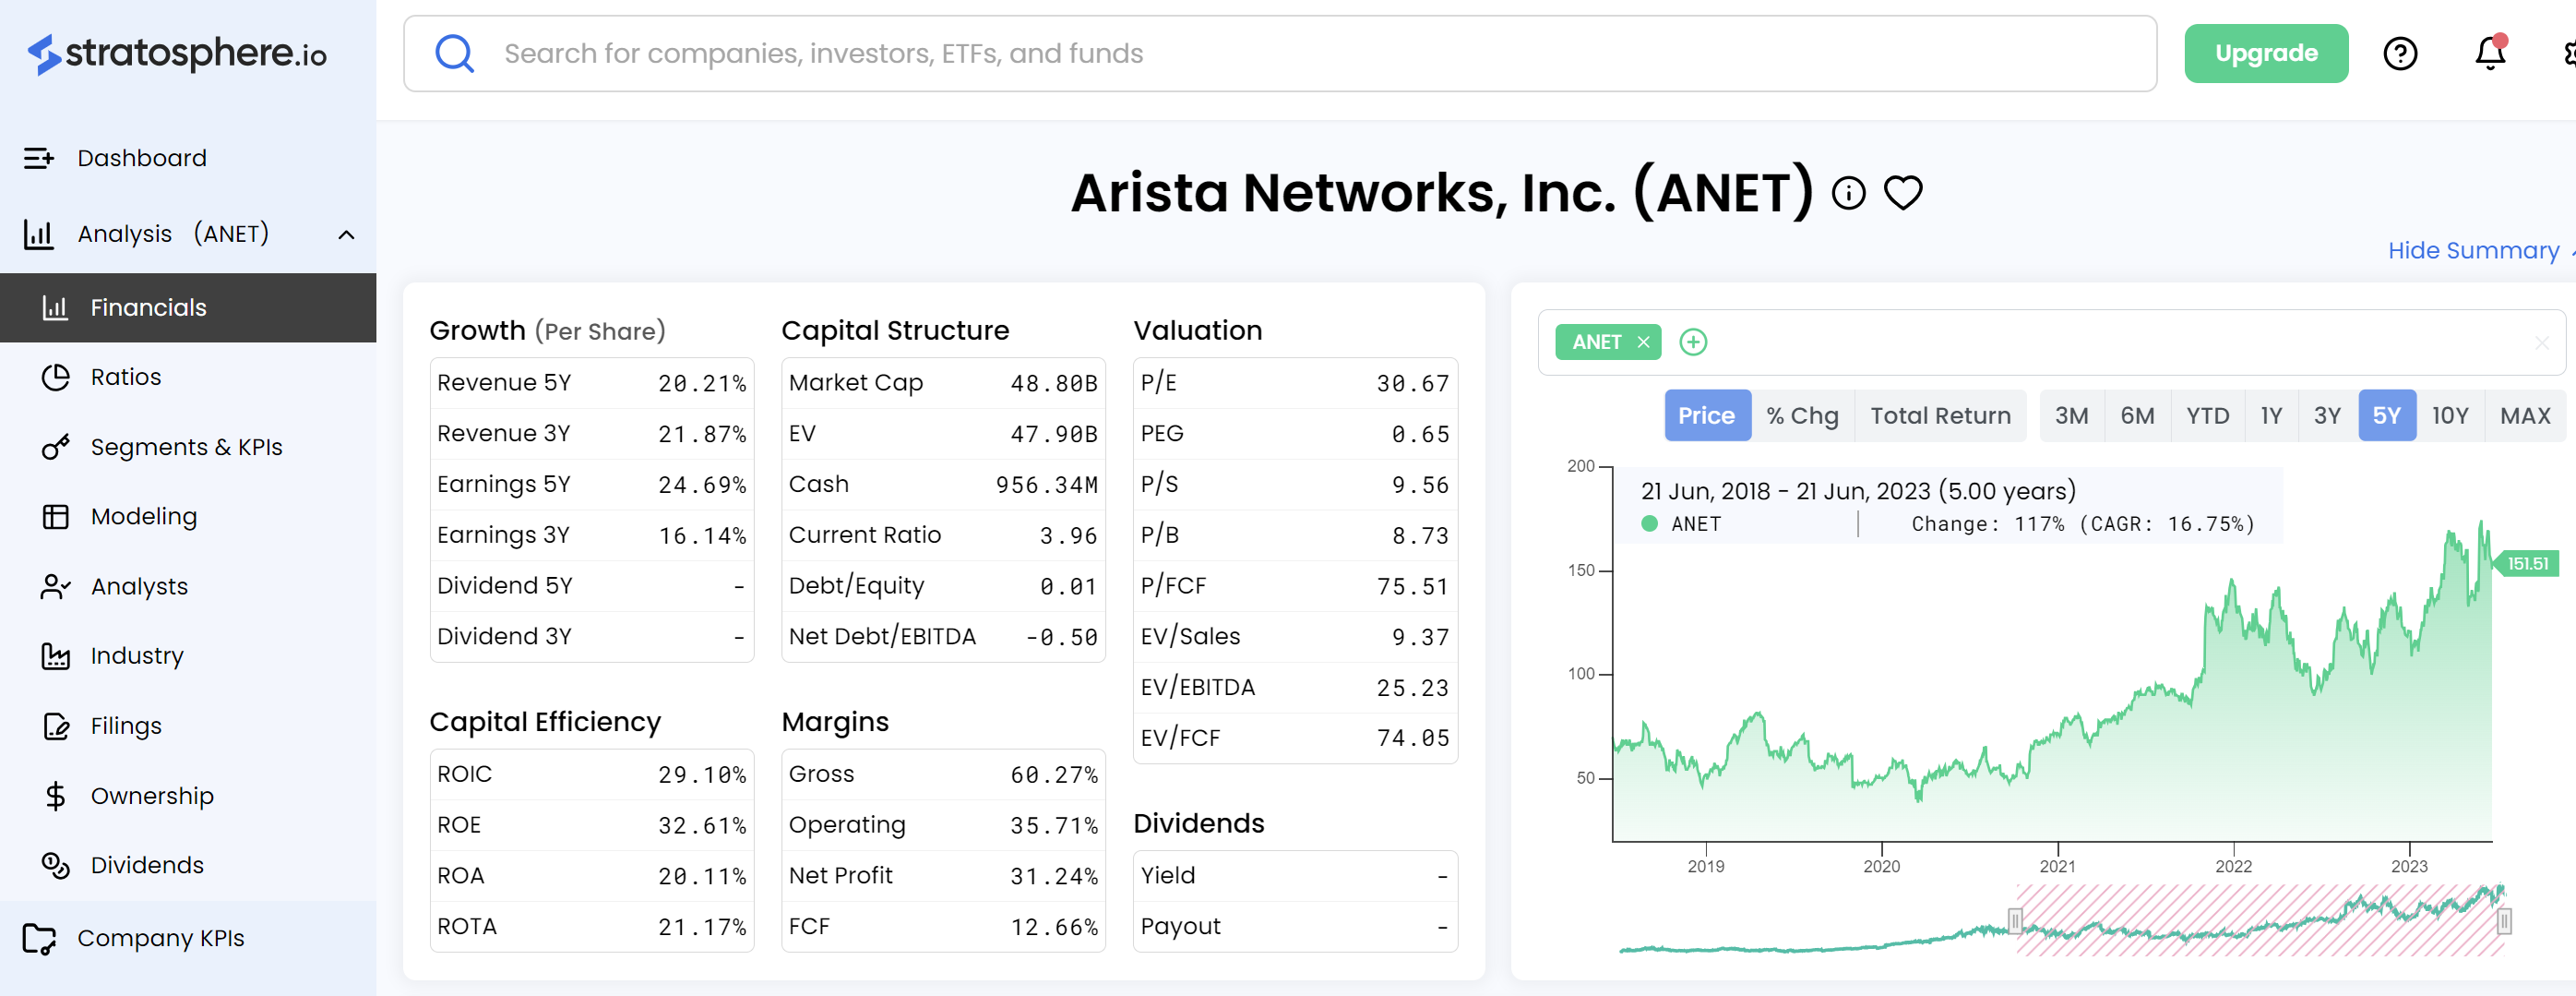Click the company info icon next to ANET title

click(1848, 193)
